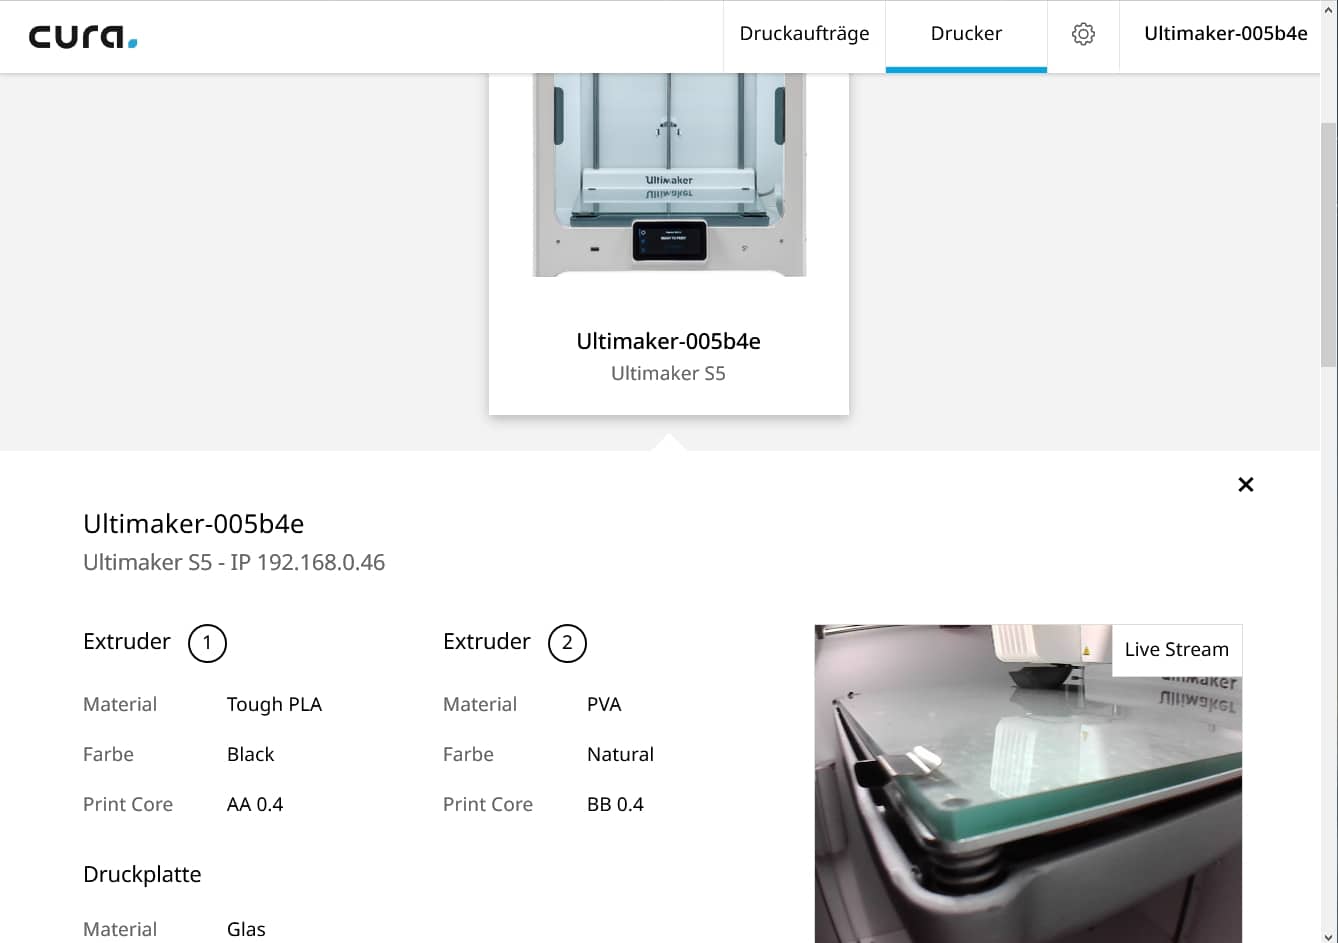Select the Ultimaker S5 printer card image
The height and width of the screenshot is (943, 1338).
tap(669, 175)
